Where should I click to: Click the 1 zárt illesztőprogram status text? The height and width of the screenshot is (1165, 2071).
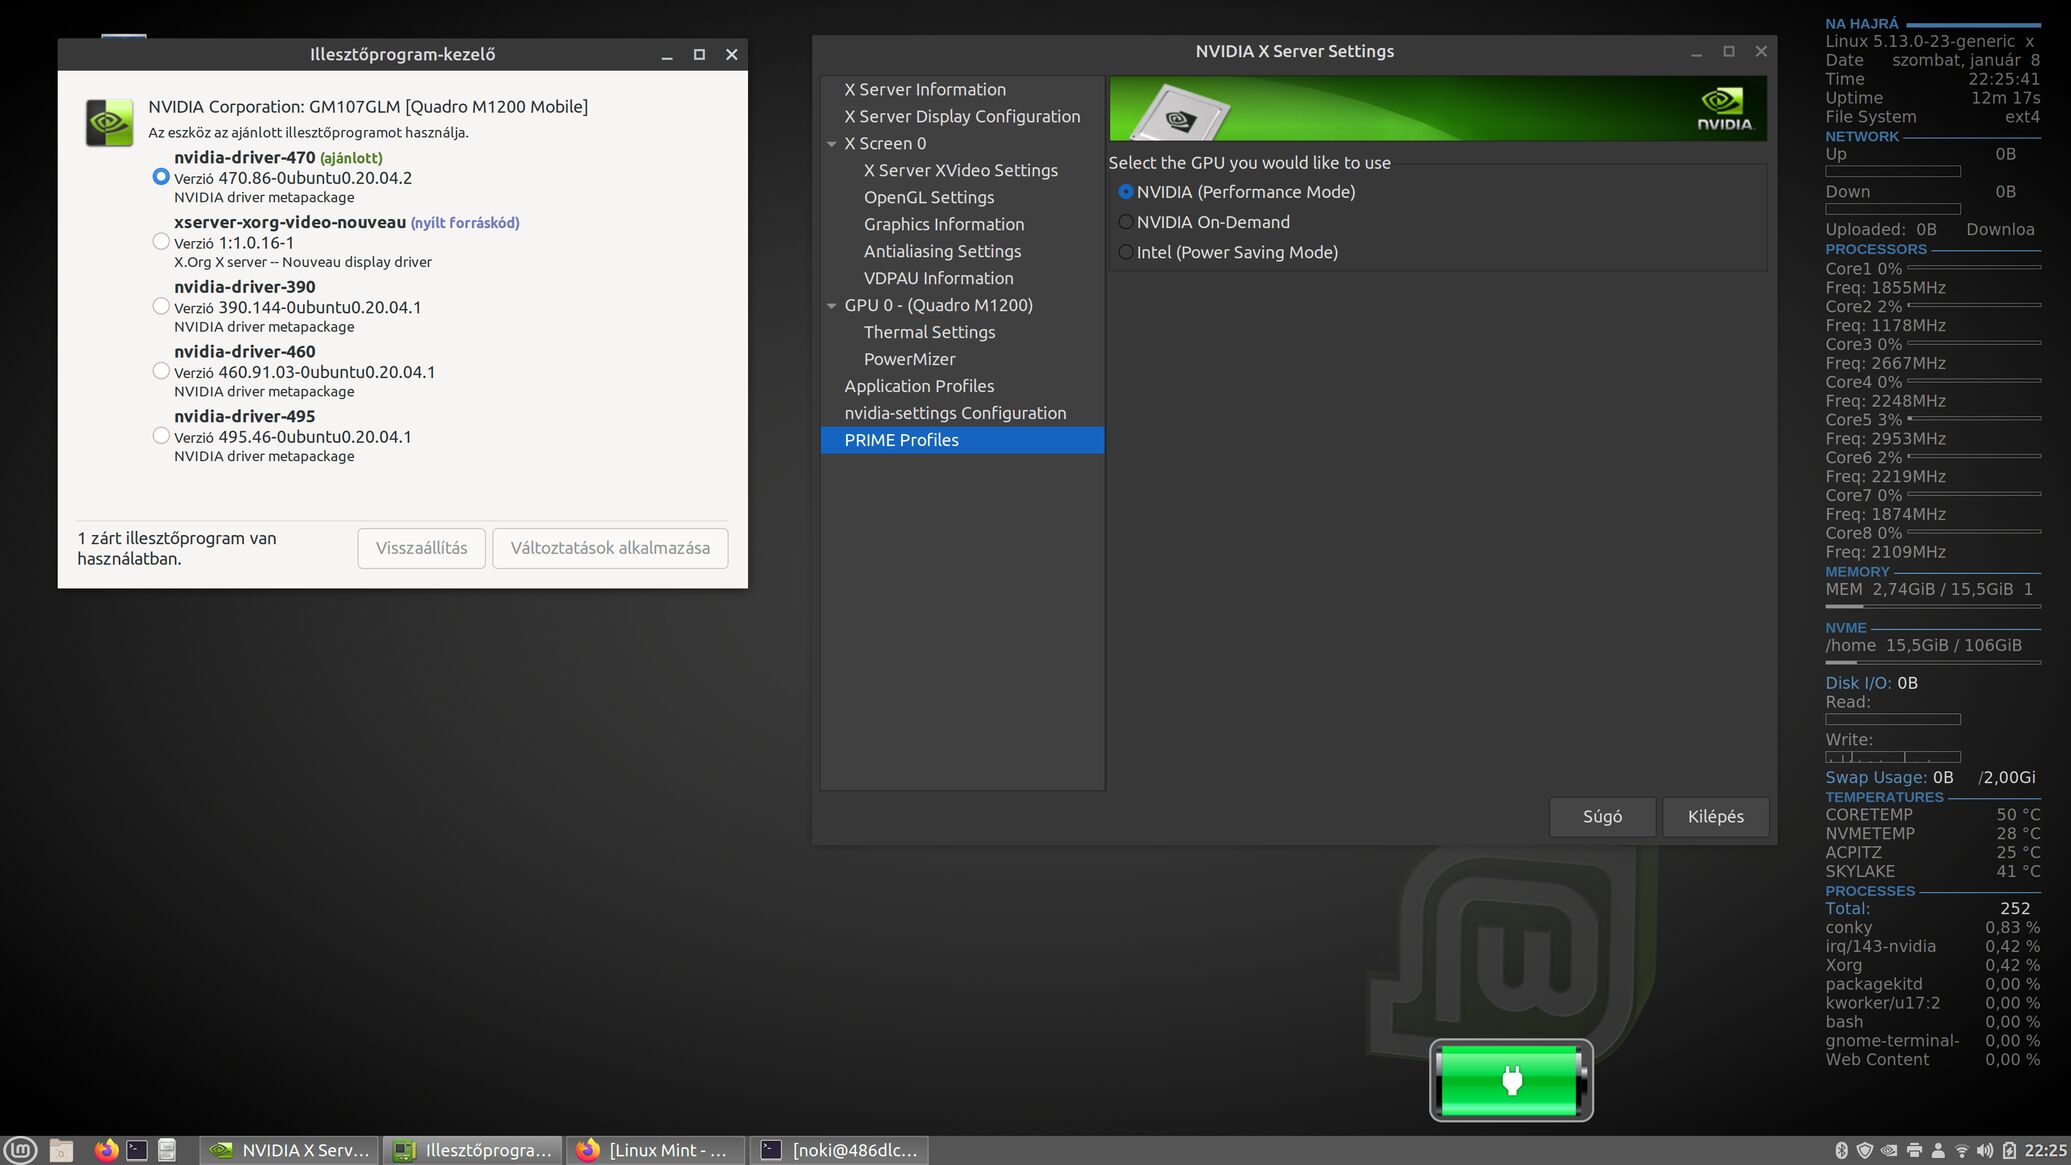point(177,548)
